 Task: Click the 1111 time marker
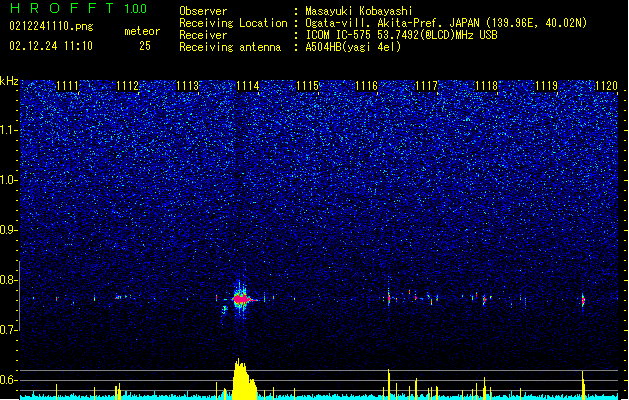[x=67, y=86]
